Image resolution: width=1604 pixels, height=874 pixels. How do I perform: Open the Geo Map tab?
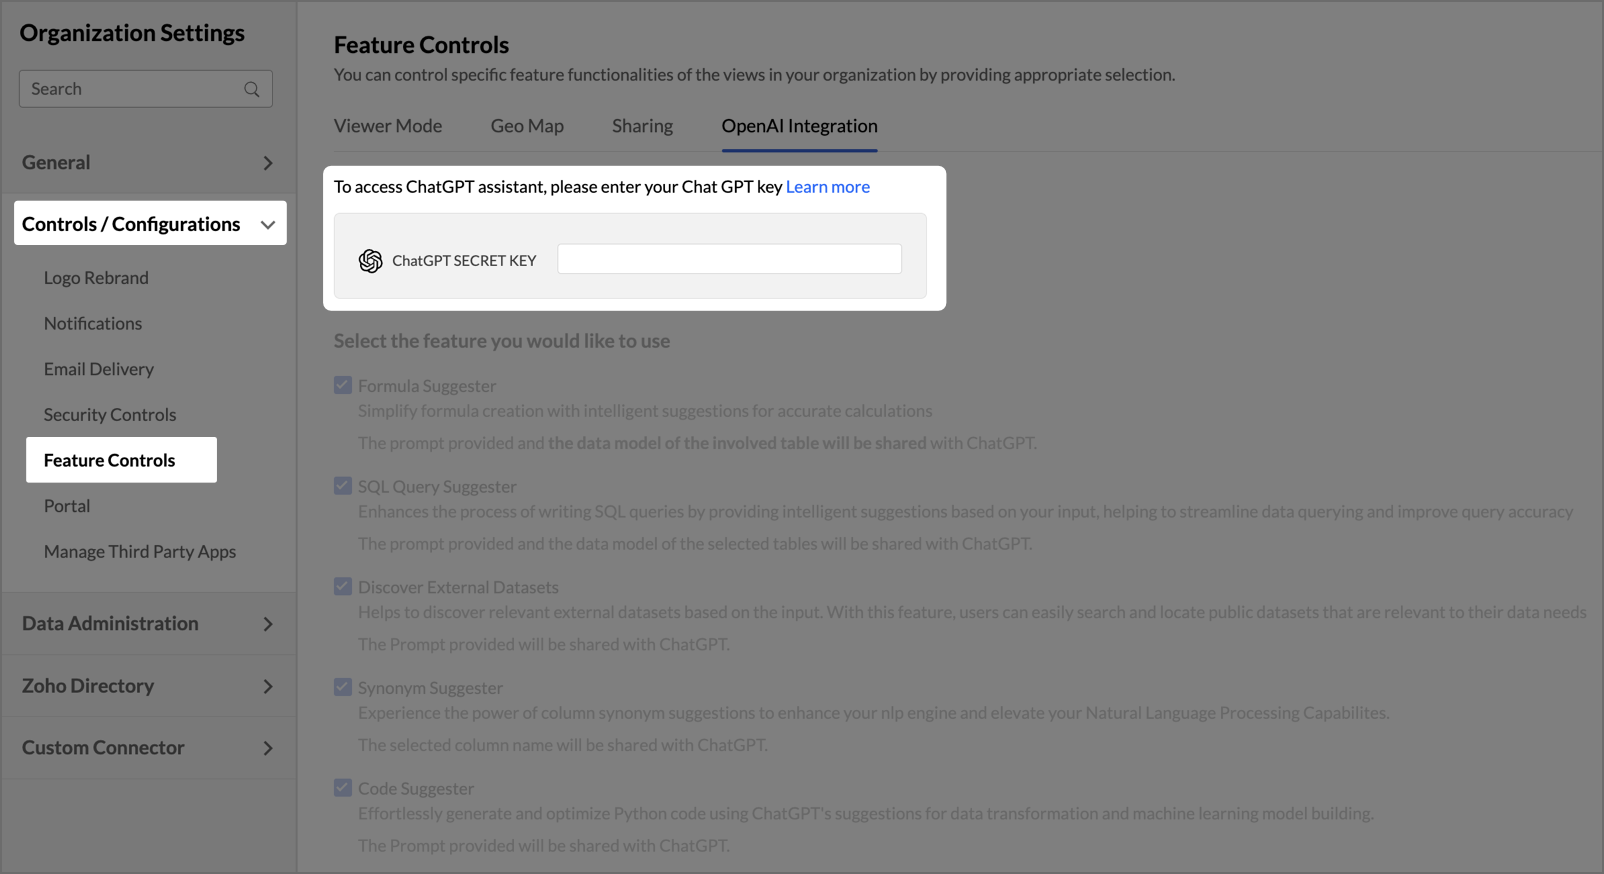[x=527, y=126]
